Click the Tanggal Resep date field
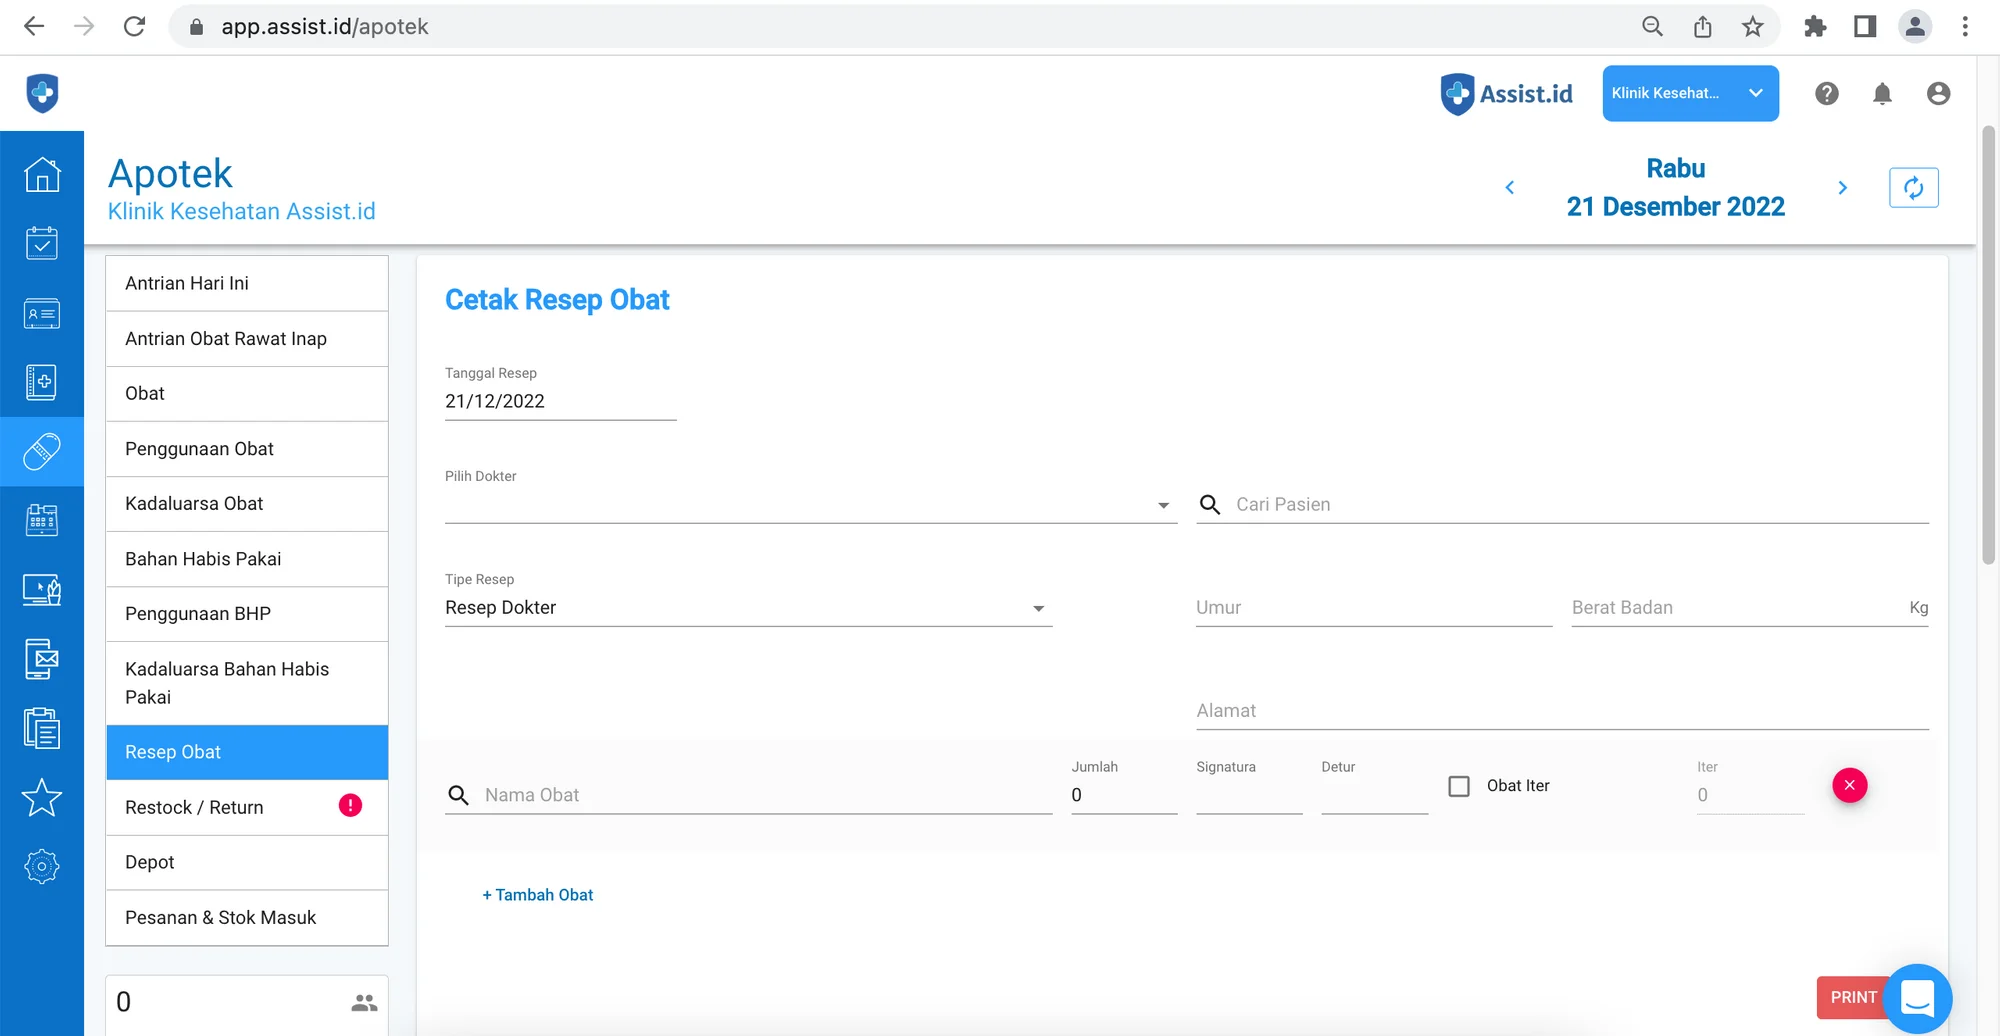Viewport: 2000px width, 1036px height. tap(561, 401)
